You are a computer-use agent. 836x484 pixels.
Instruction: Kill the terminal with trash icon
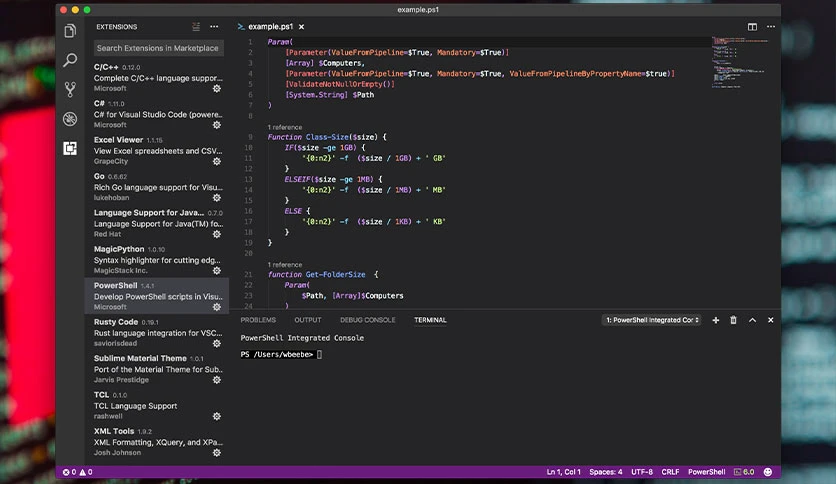(733, 320)
